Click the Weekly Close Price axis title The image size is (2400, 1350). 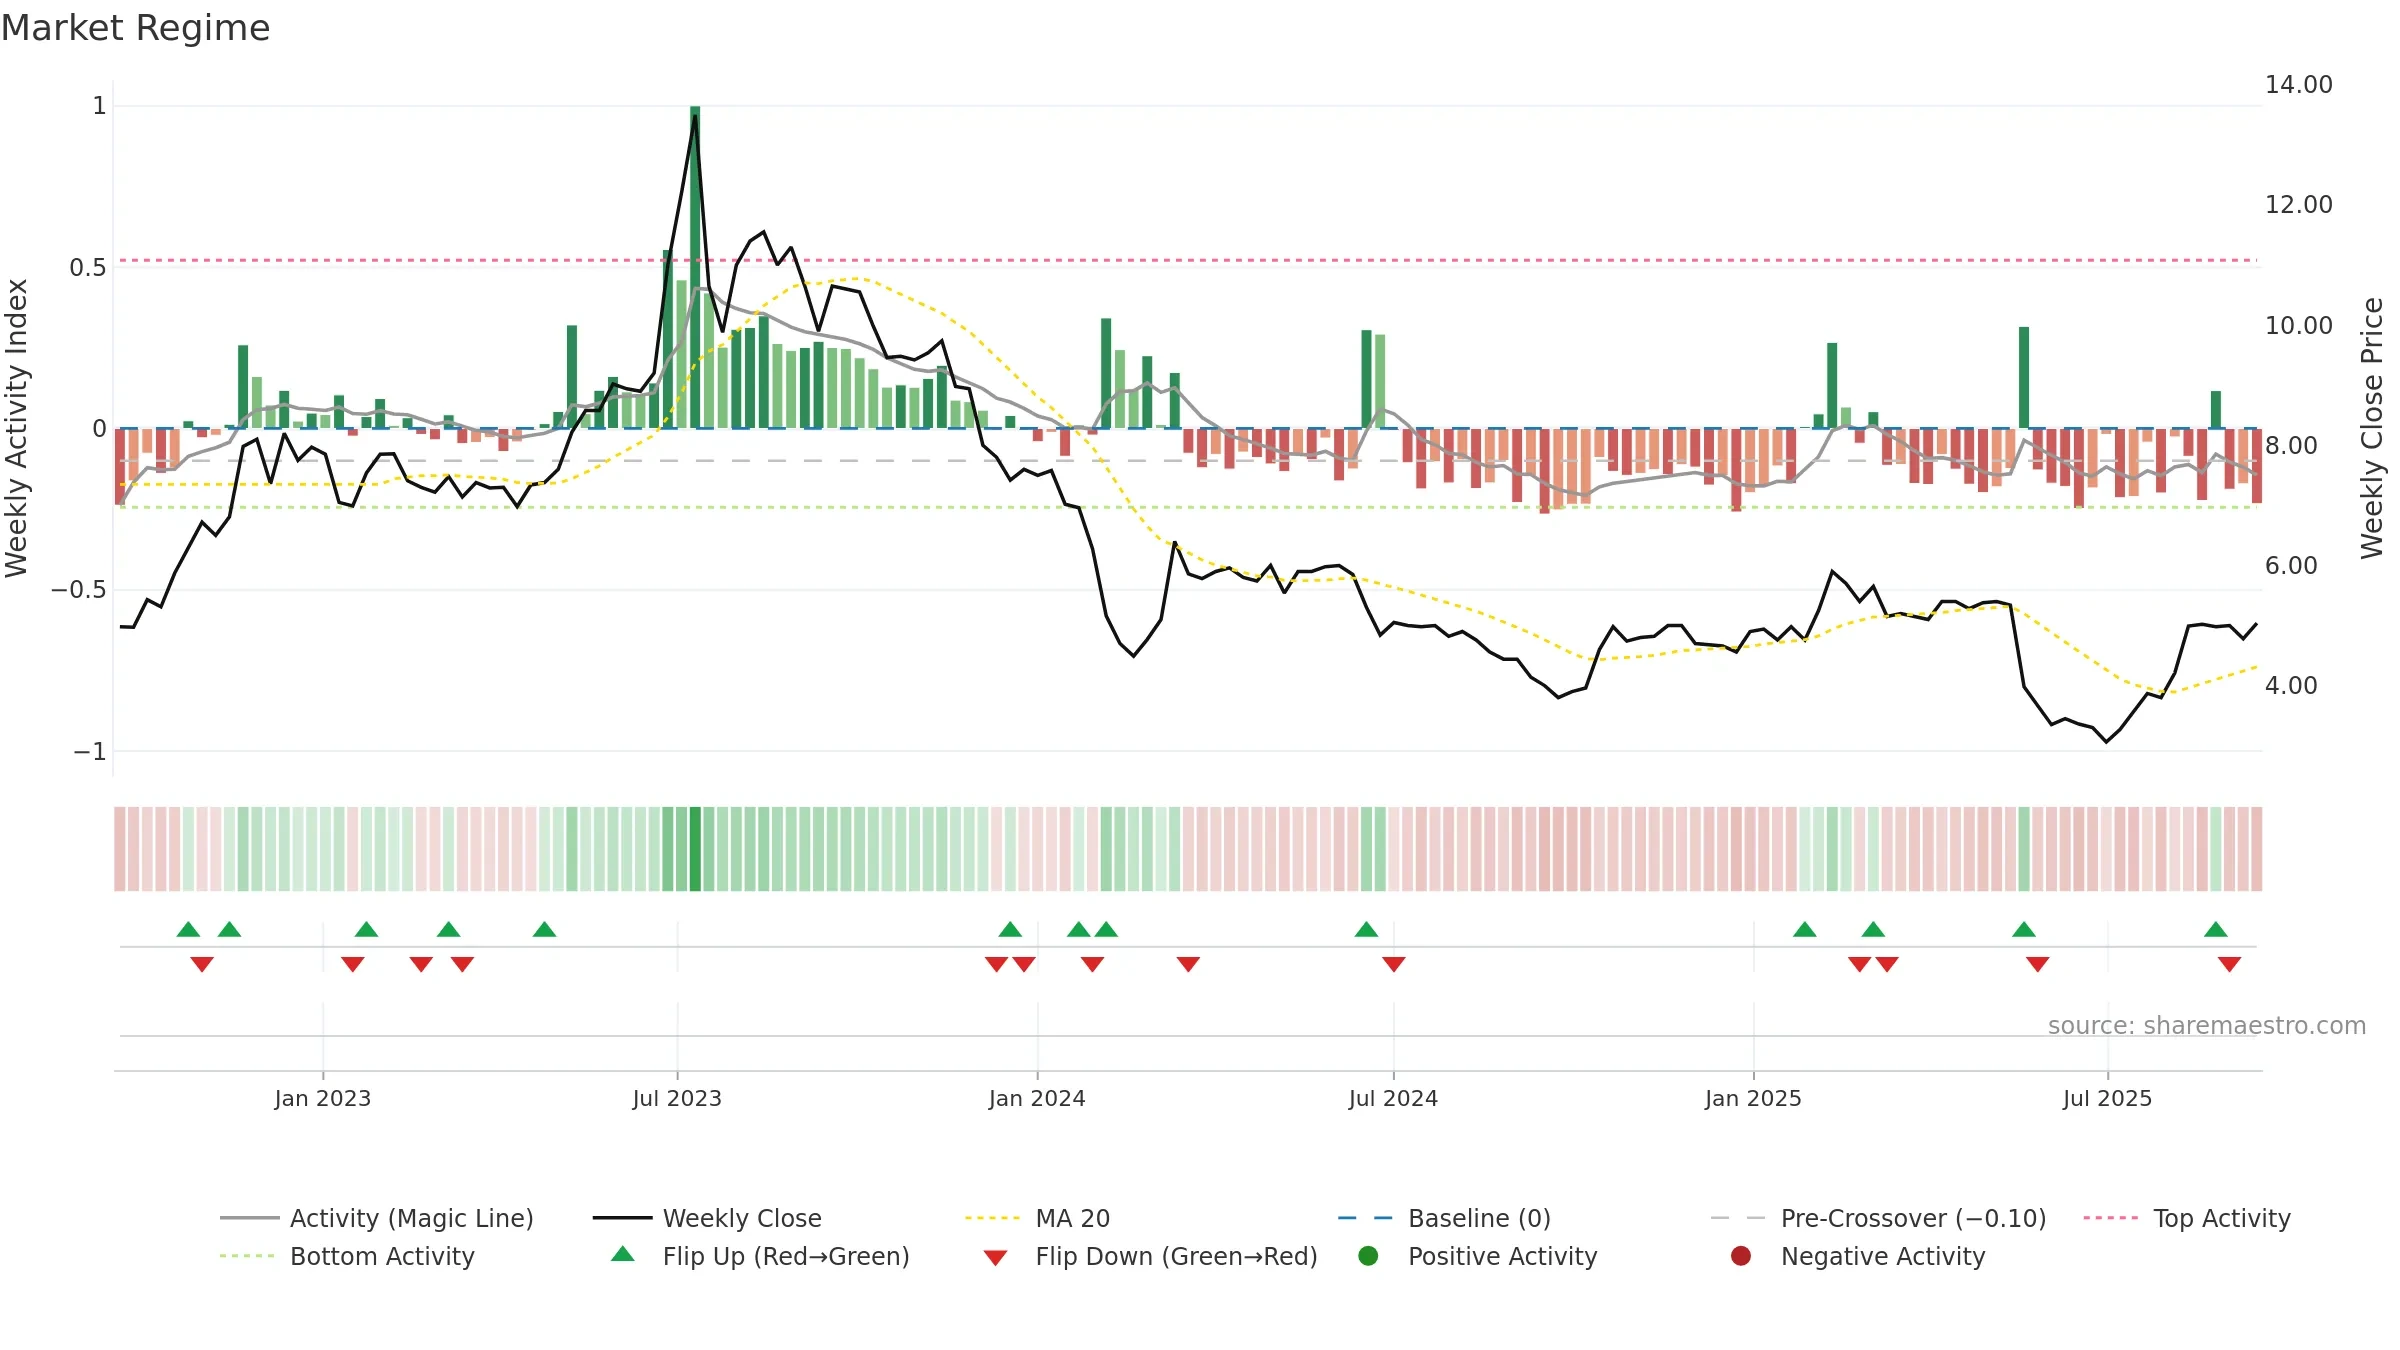(x=2372, y=428)
